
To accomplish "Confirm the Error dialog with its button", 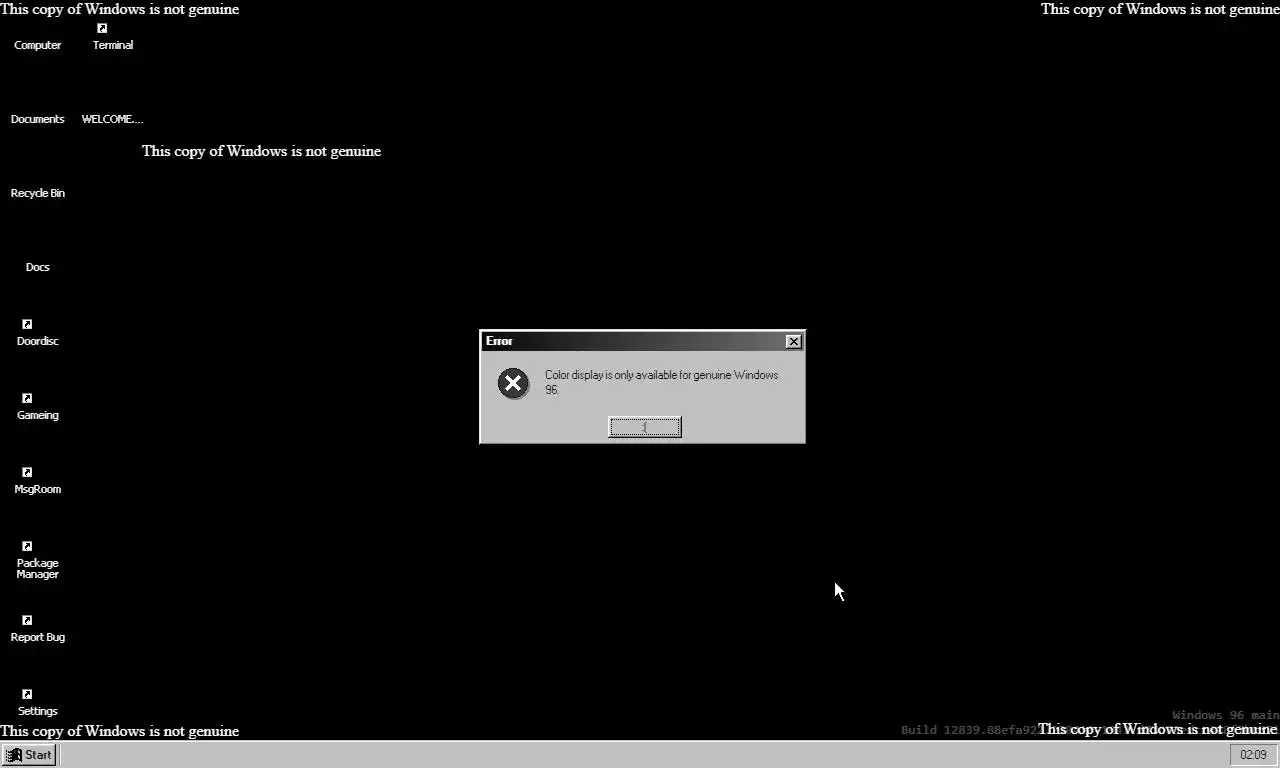I will pyautogui.click(x=645, y=427).
